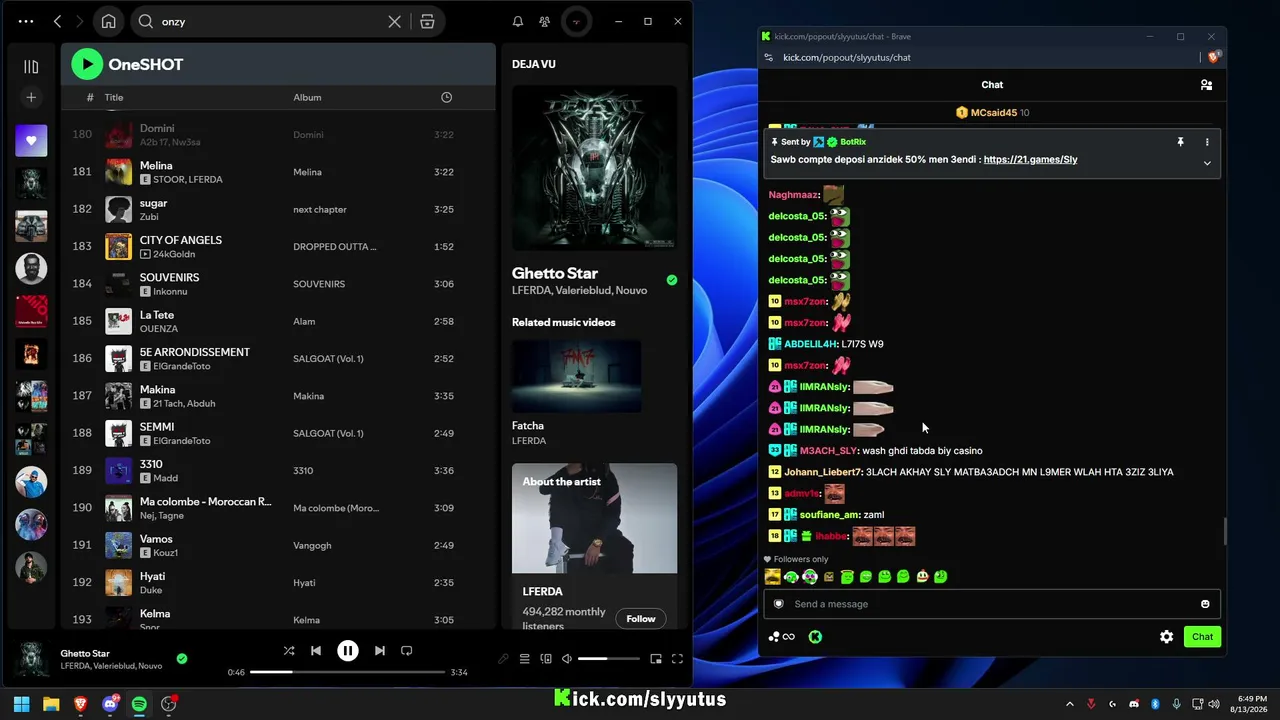Expand Your Library in the Spotify sidebar
The image size is (1280, 720).
coord(31,67)
